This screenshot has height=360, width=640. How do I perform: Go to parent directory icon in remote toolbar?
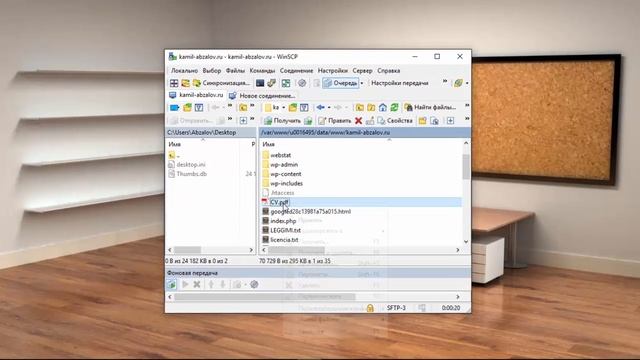360,107
